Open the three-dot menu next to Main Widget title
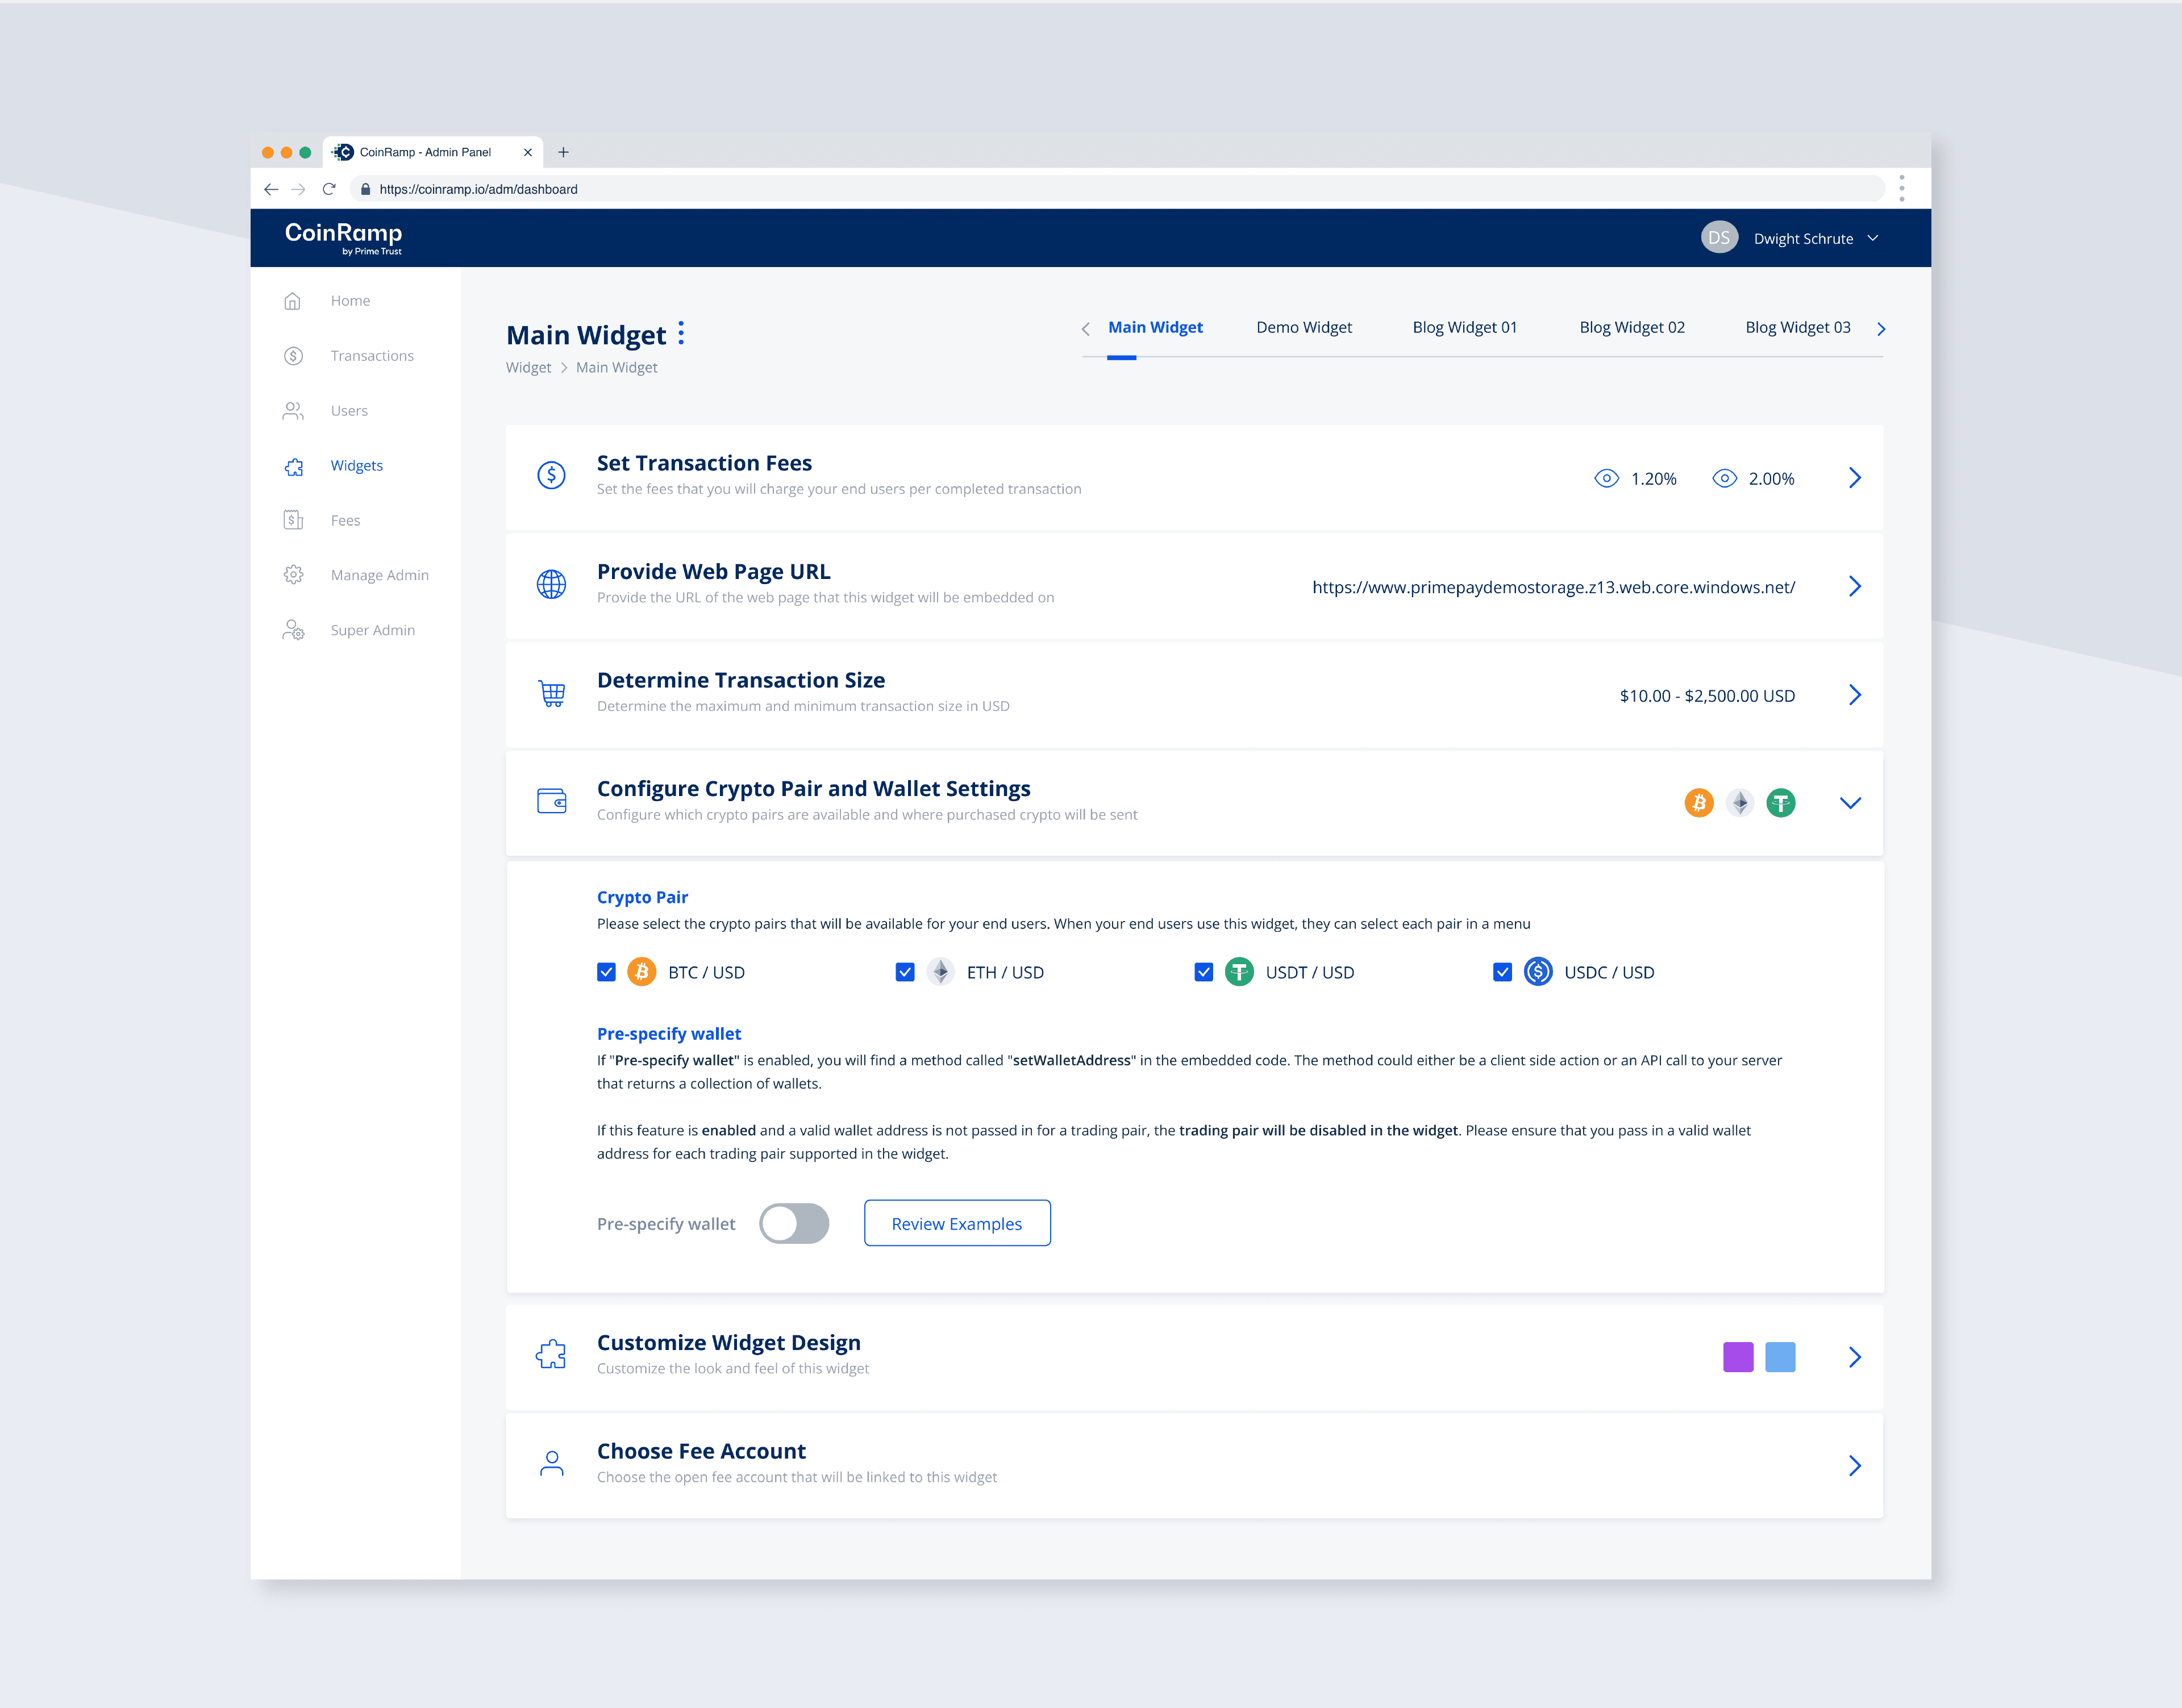This screenshot has width=2182, height=1708. (681, 333)
